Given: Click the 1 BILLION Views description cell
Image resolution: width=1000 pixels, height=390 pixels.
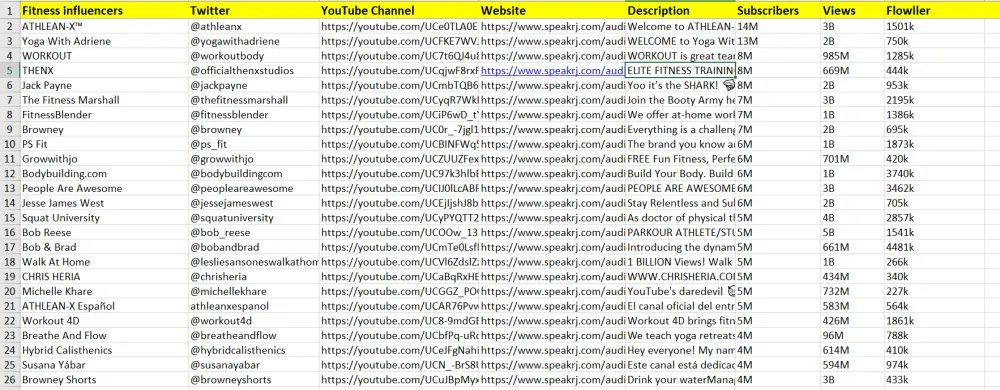Looking at the screenshot, I should pyautogui.click(x=680, y=262).
